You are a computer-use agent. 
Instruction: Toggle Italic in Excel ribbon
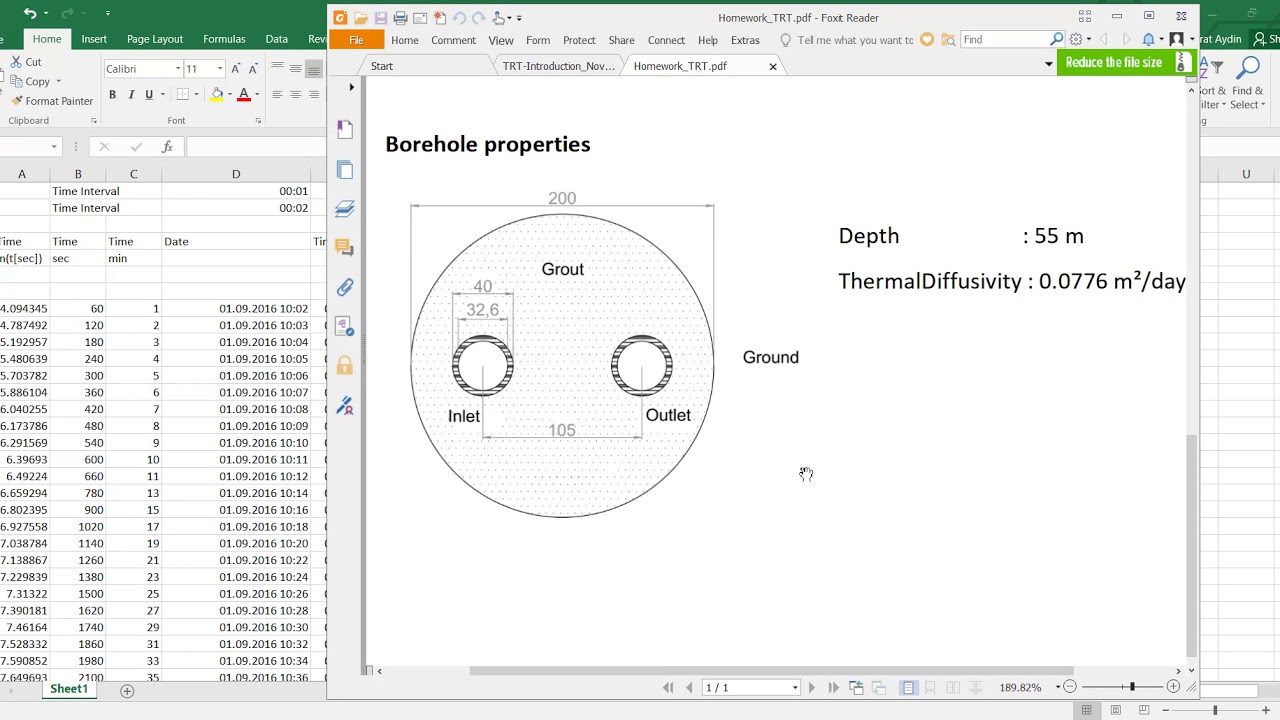[x=130, y=94]
